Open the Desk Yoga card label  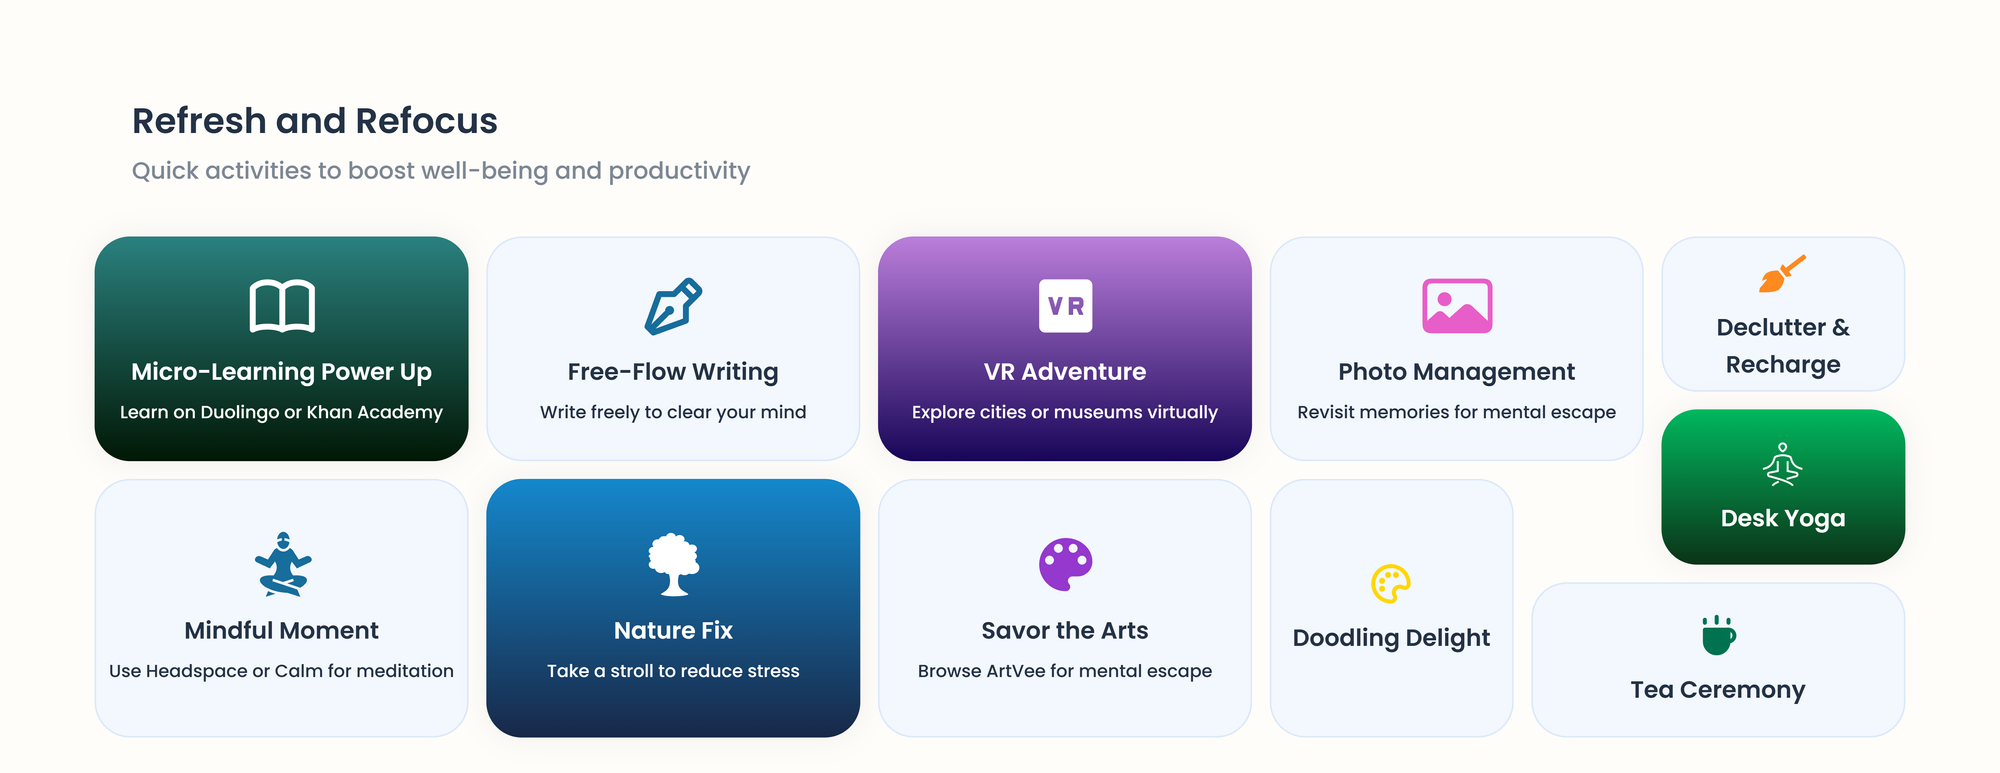1783,518
